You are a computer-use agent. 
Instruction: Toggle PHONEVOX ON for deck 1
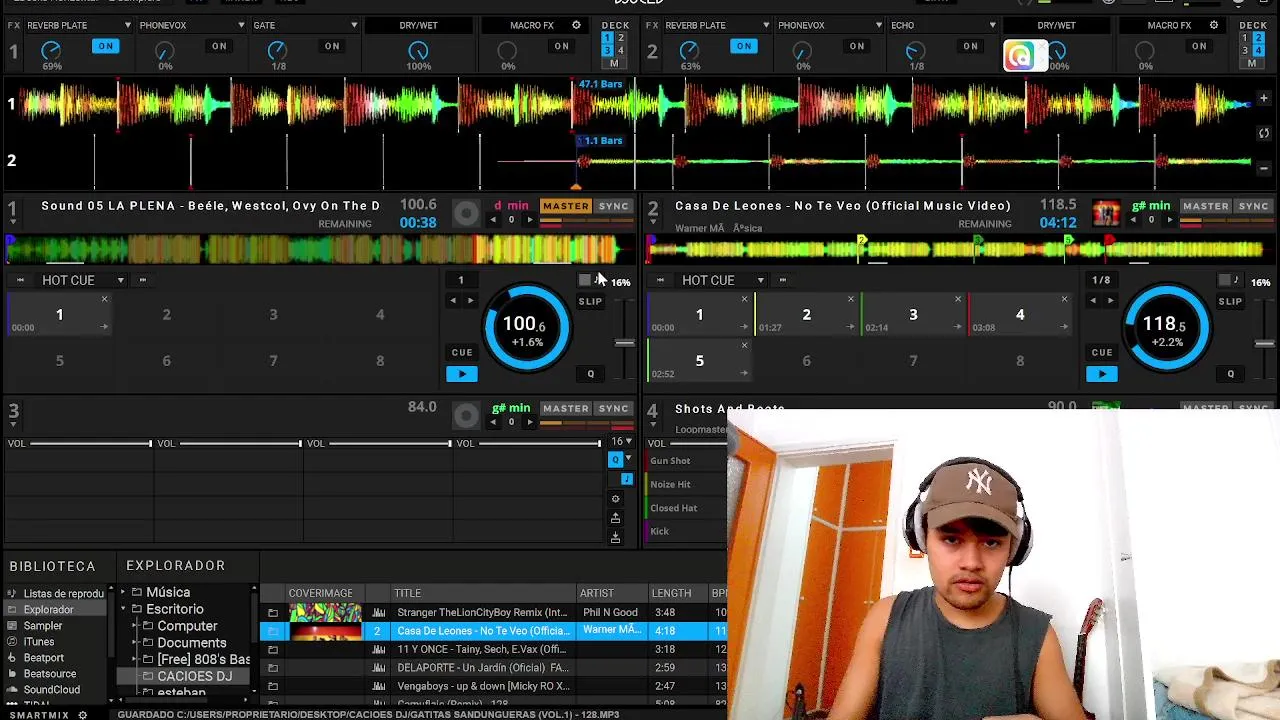(219, 46)
